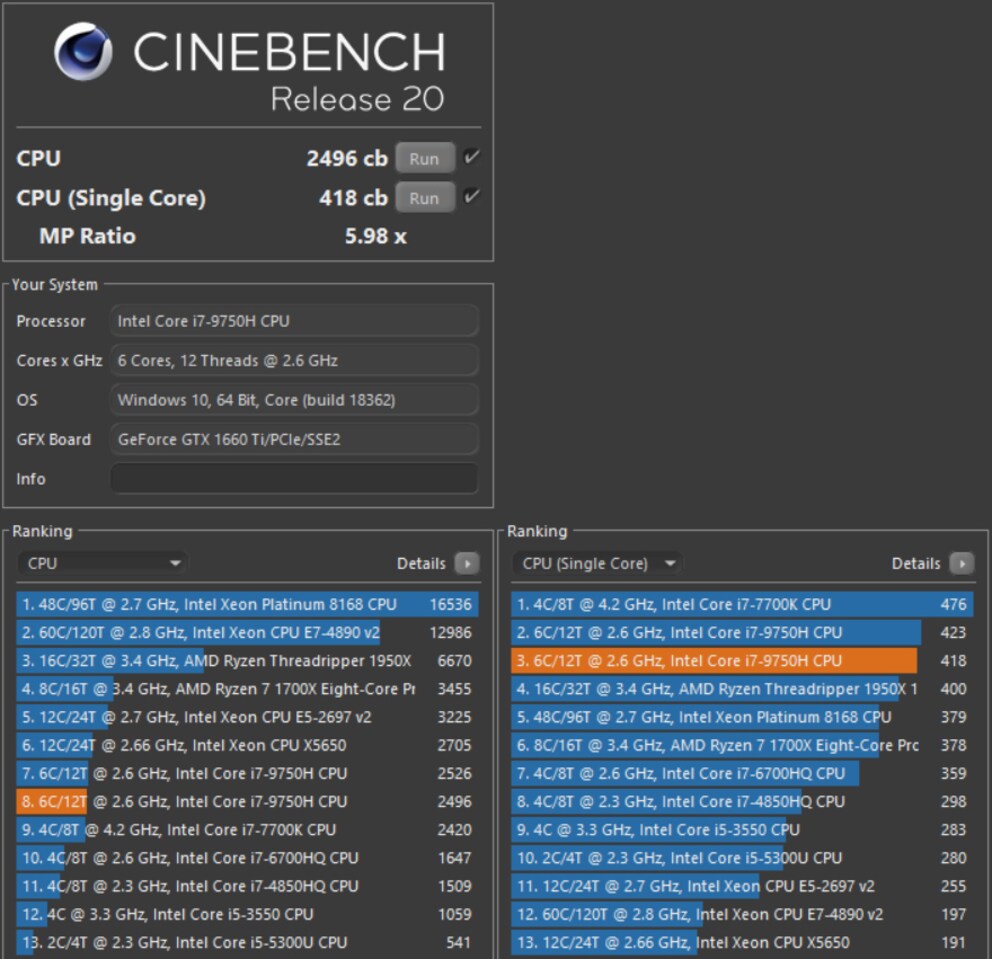The image size is (992, 959).
Task: Click the empty Info field
Action: [294, 479]
